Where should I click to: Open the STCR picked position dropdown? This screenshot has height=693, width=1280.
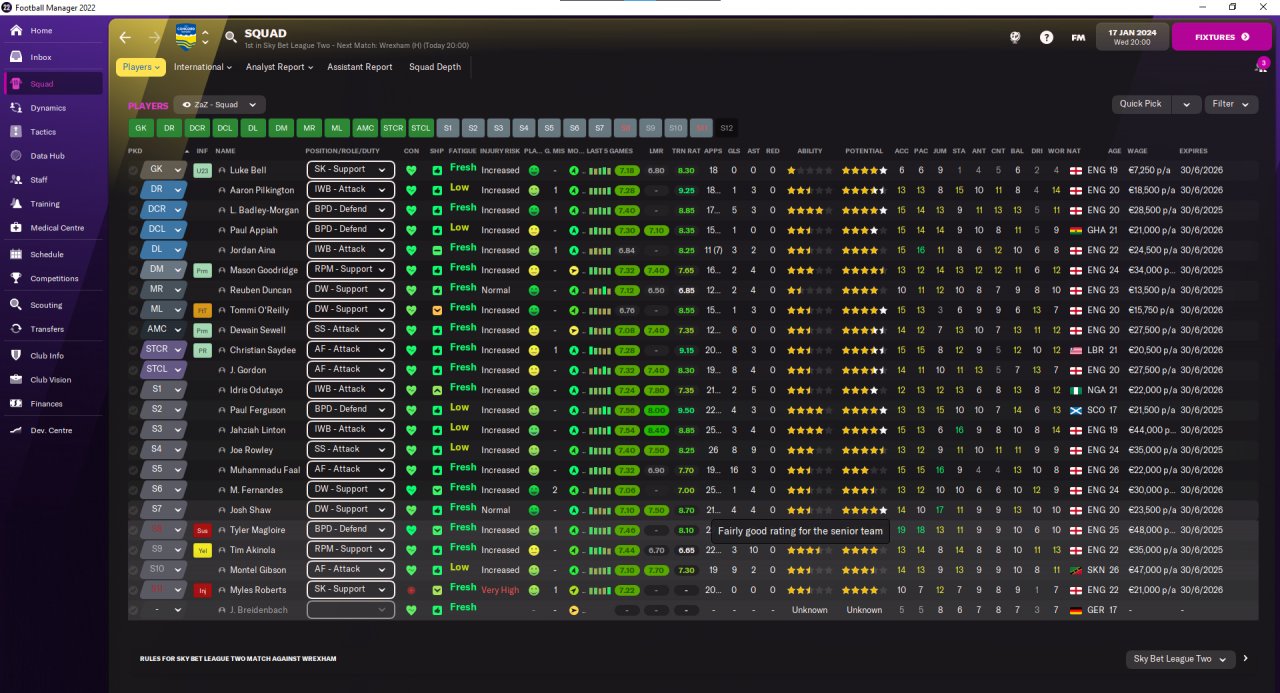(x=165, y=350)
